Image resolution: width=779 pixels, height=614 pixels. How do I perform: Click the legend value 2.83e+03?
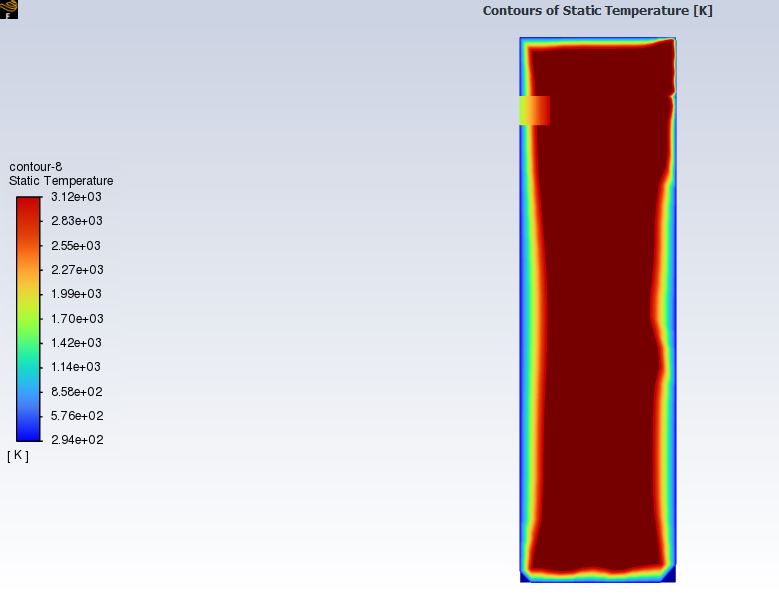[x=77, y=221]
